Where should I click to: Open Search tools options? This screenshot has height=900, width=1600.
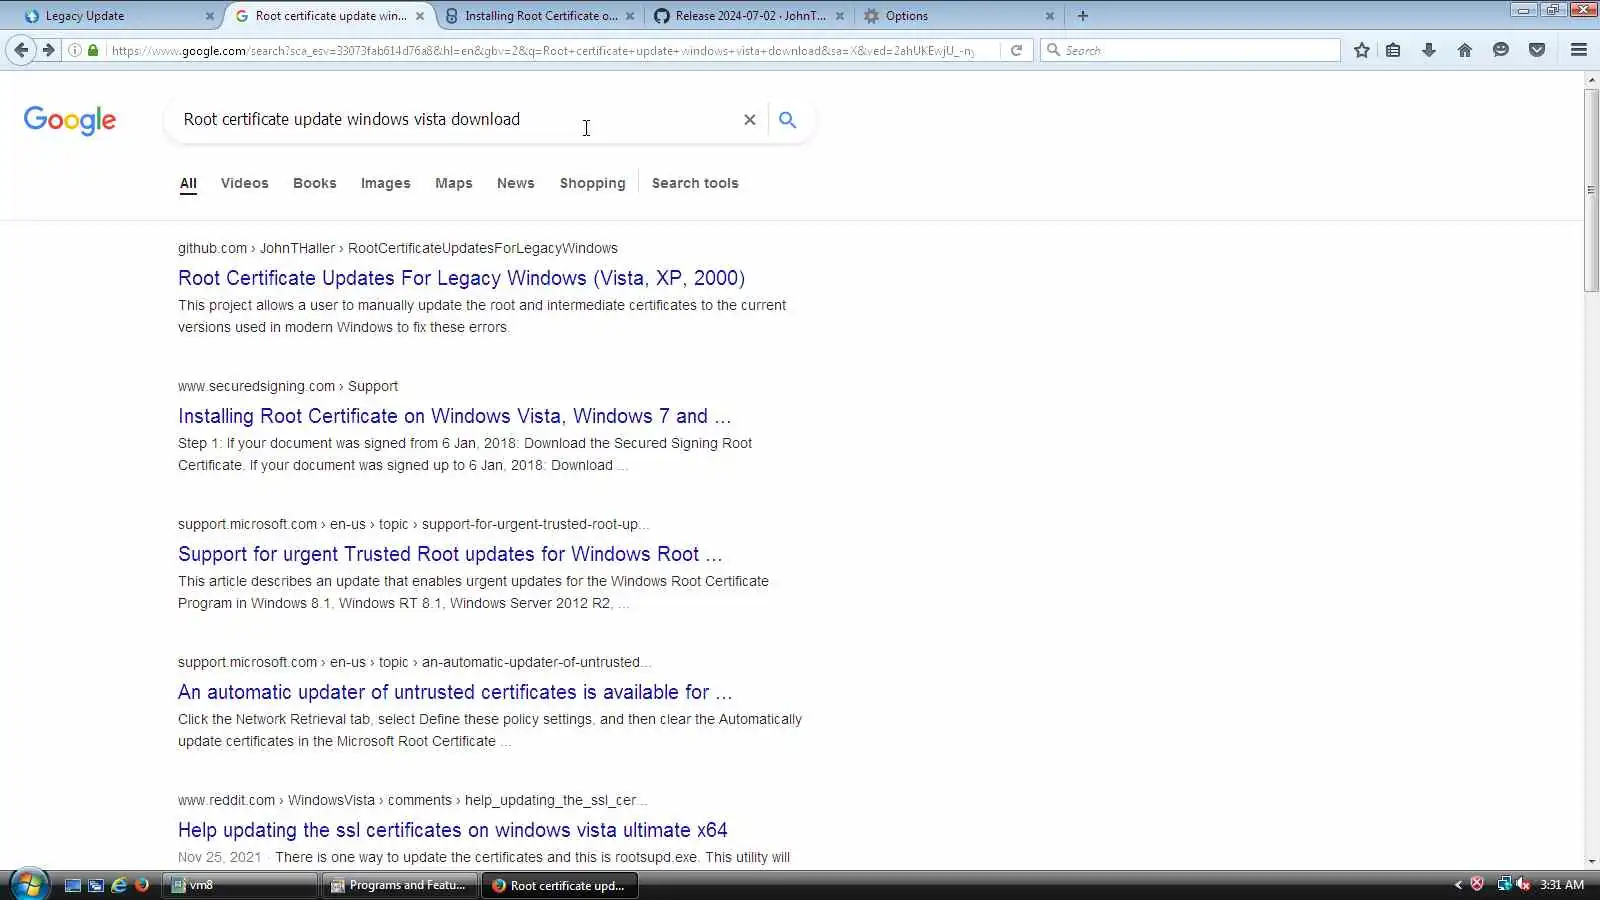click(x=695, y=183)
